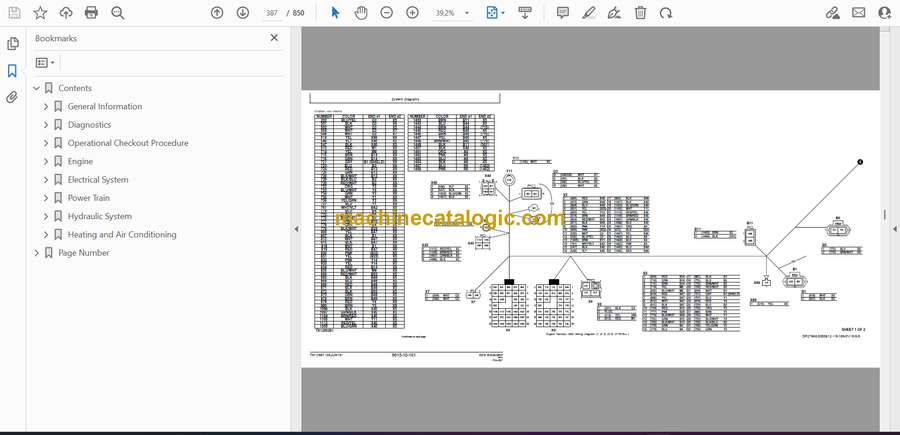Jump to Hydraulic System bookmark
The width and height of the screenshot is (900, 435).
click(x=99, y=216)
